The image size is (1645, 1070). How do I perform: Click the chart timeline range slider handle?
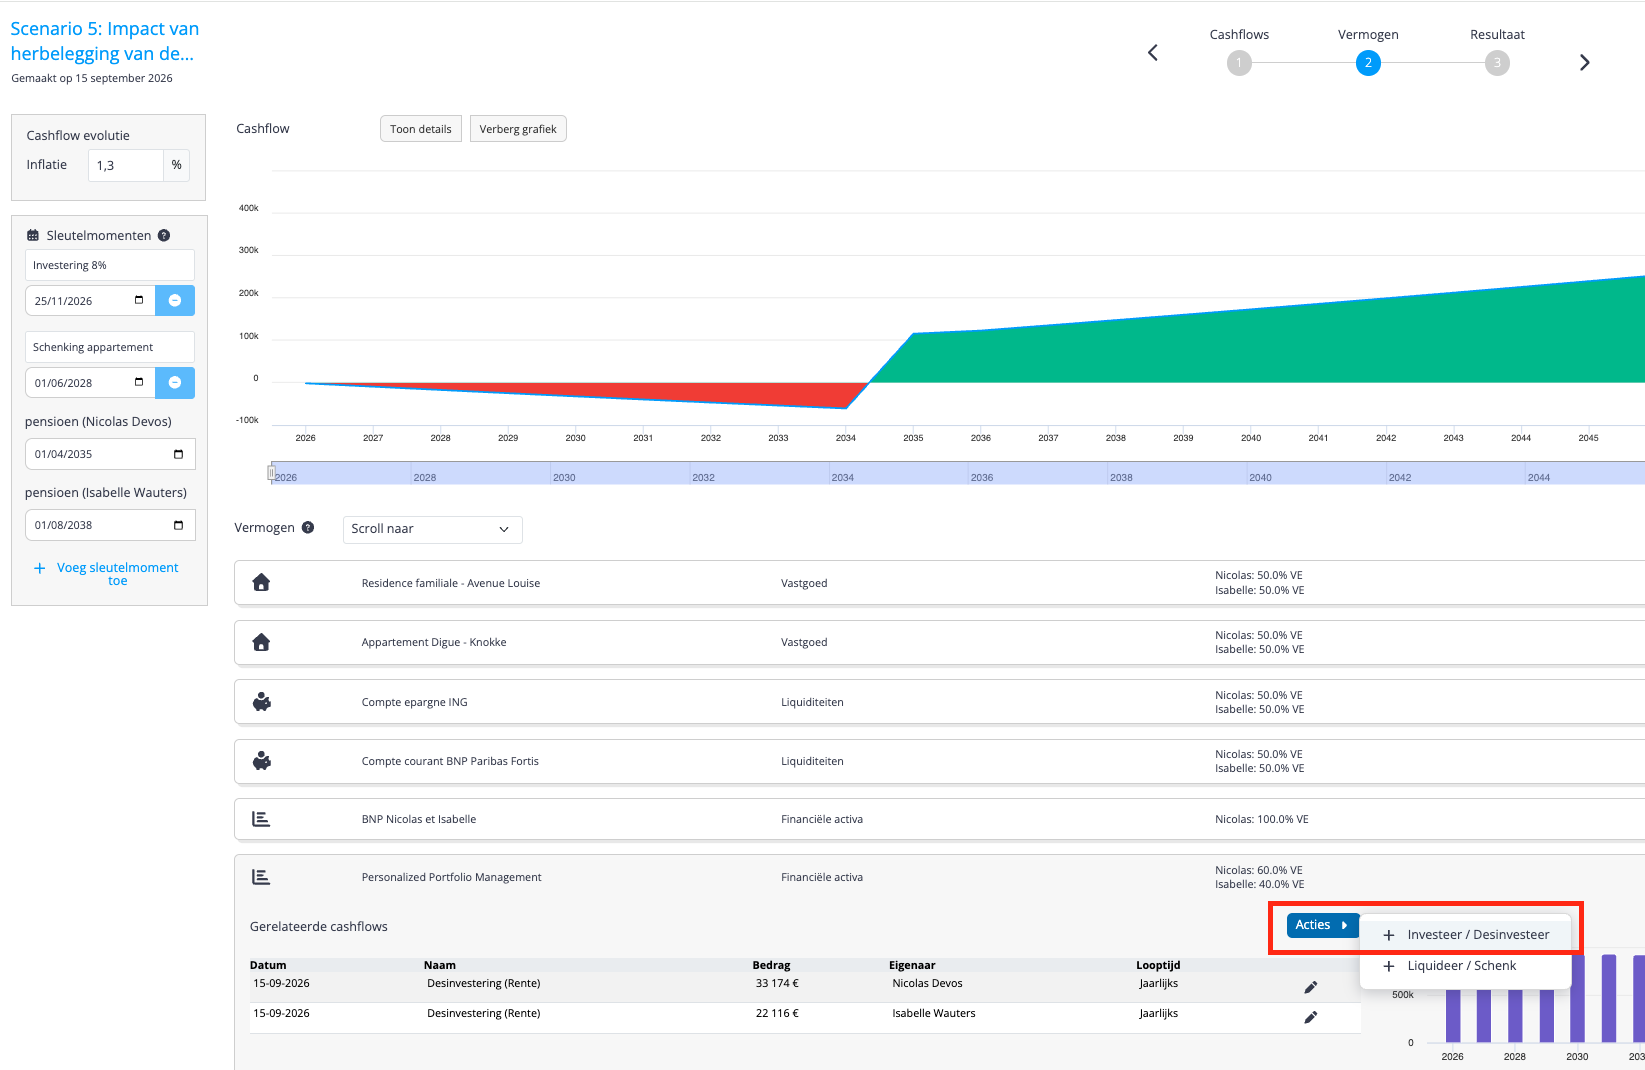[271, 473]
